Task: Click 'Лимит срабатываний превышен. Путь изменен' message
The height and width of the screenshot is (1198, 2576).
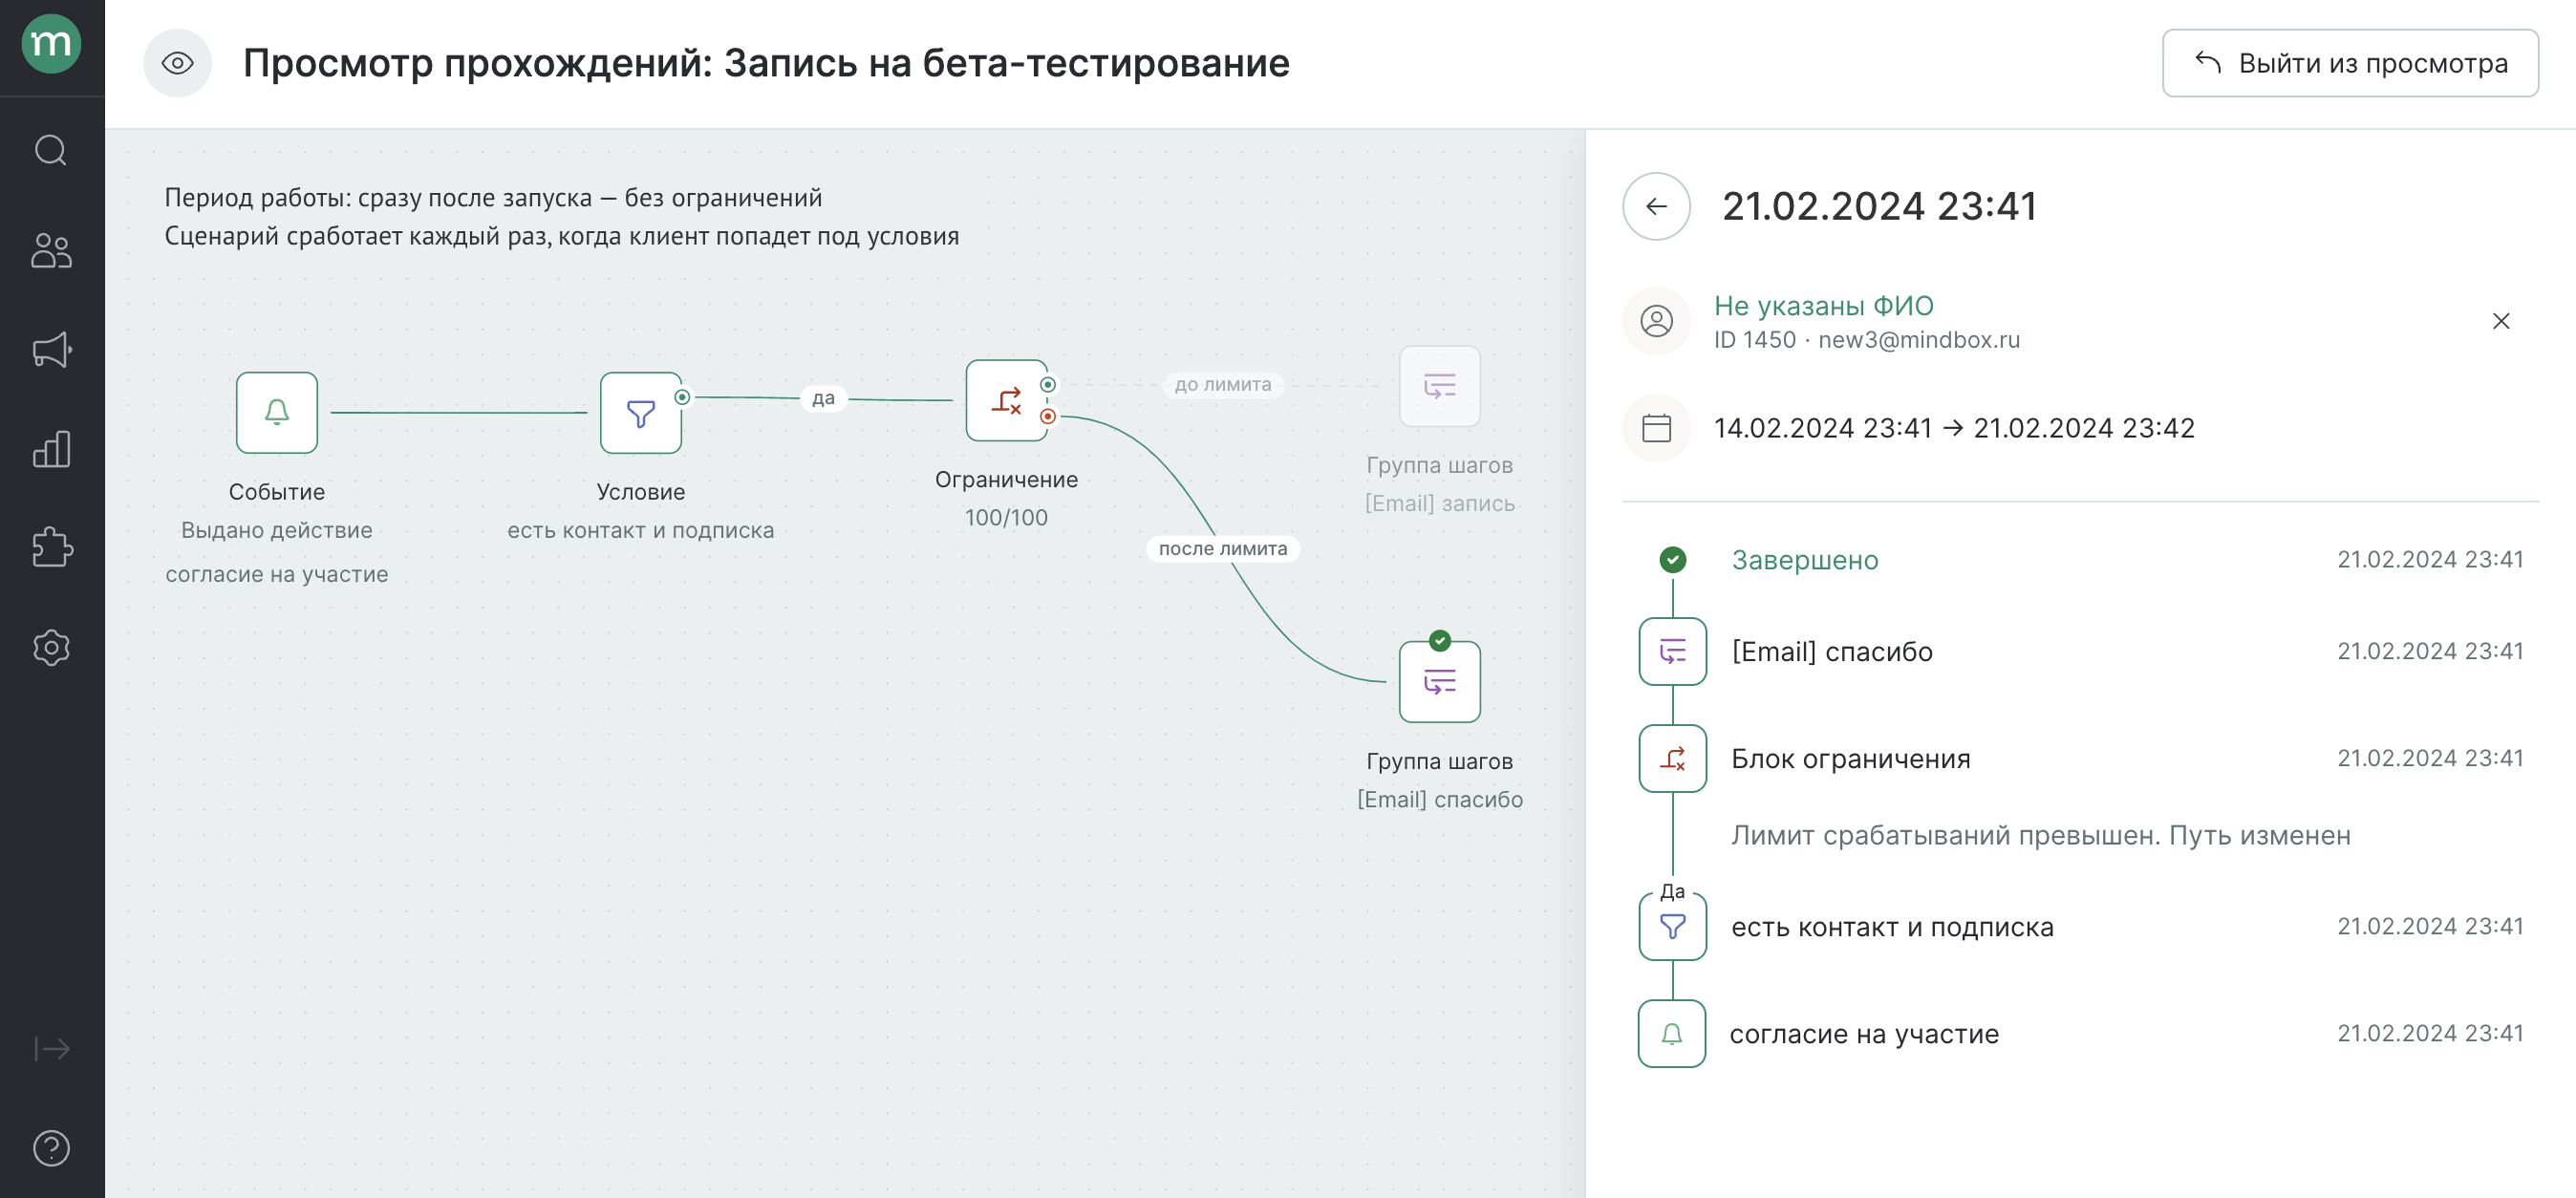Action: coord(2040,836)
